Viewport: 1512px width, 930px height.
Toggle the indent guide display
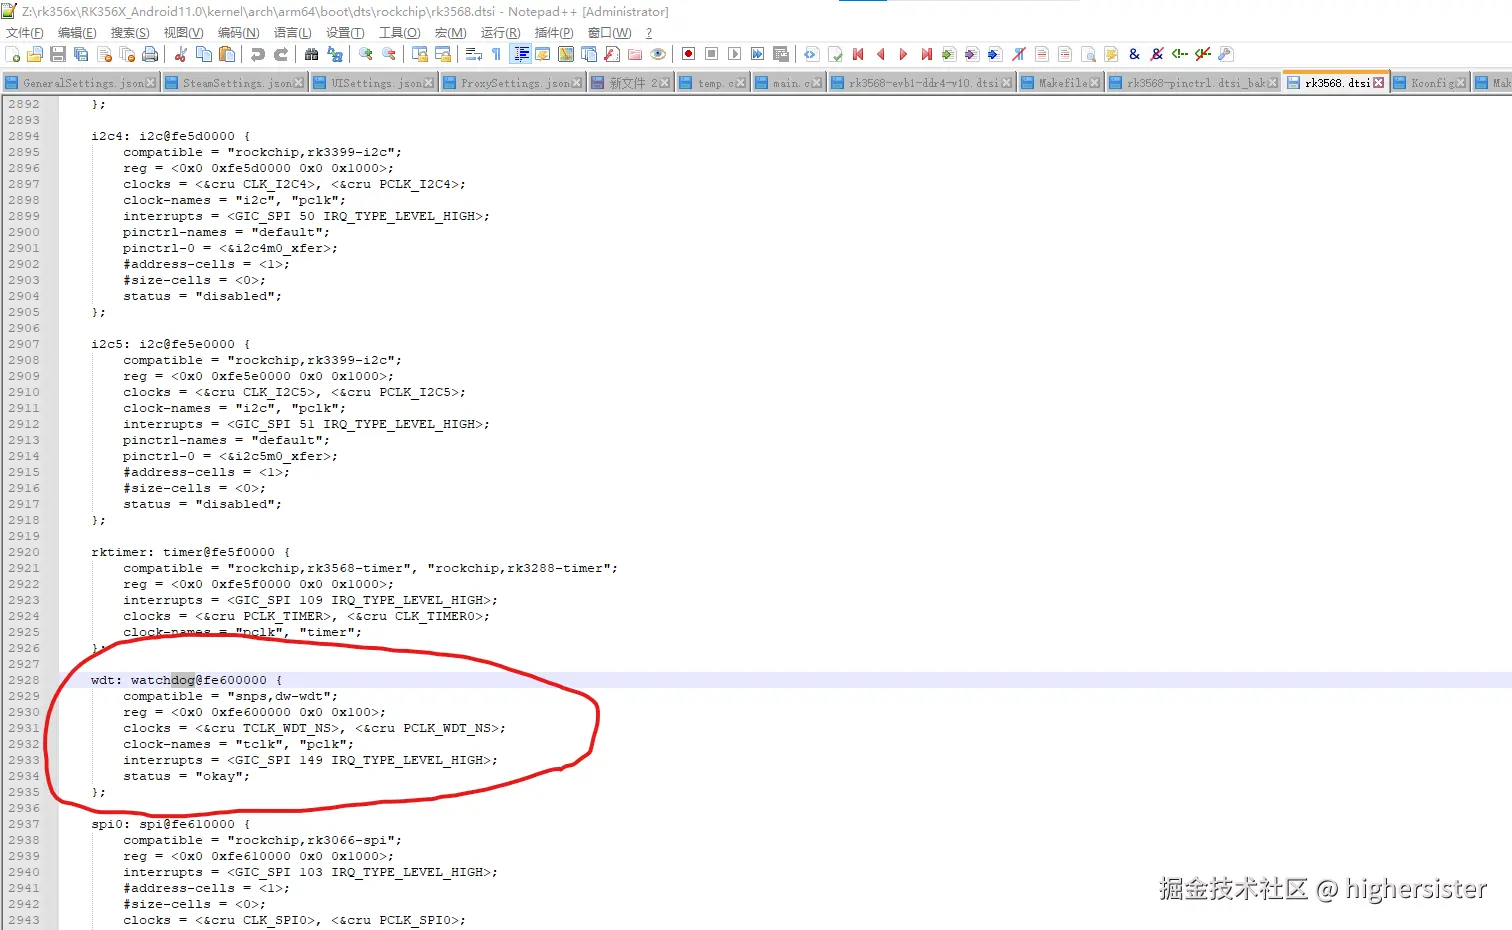pyautogui.click(x=521, y=54)
